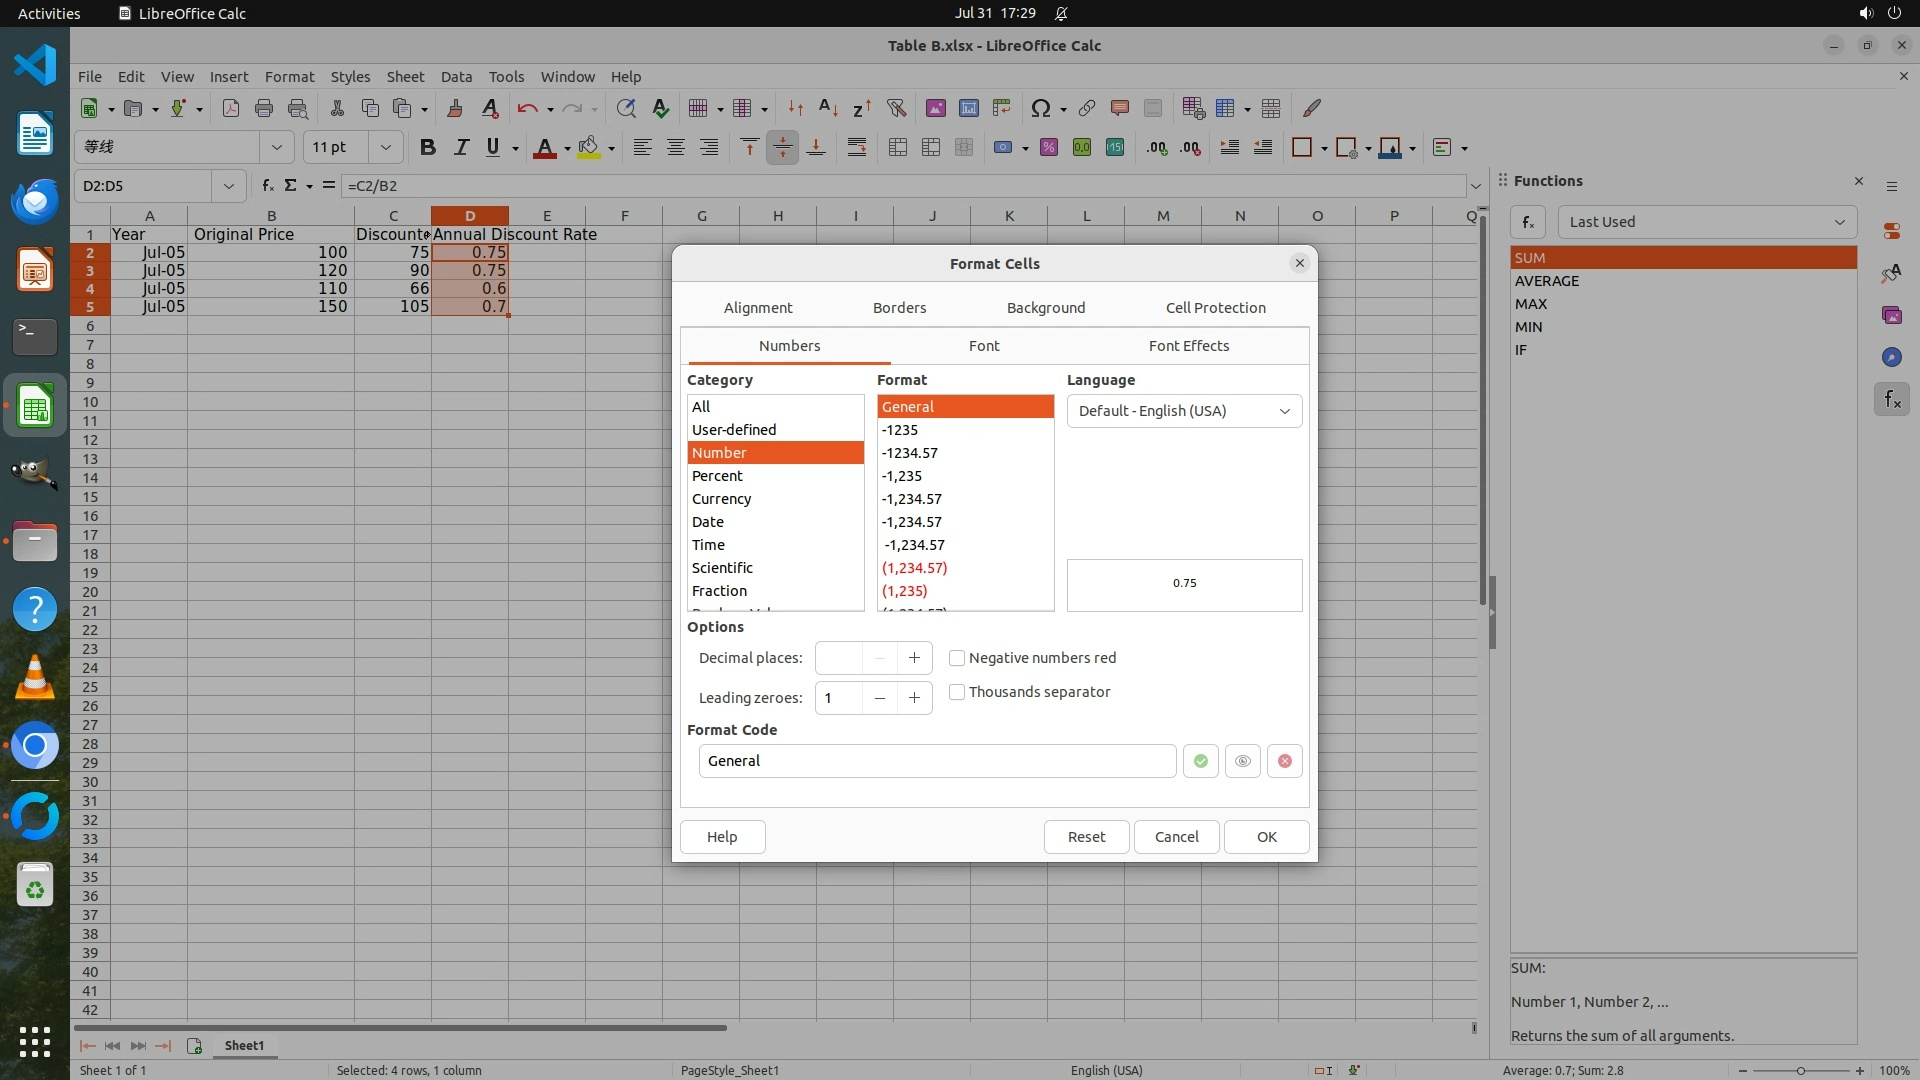Launch VLC from the Ubuntu dock
Viewport: 1920px width, 1080px height.
coord(35,678)
